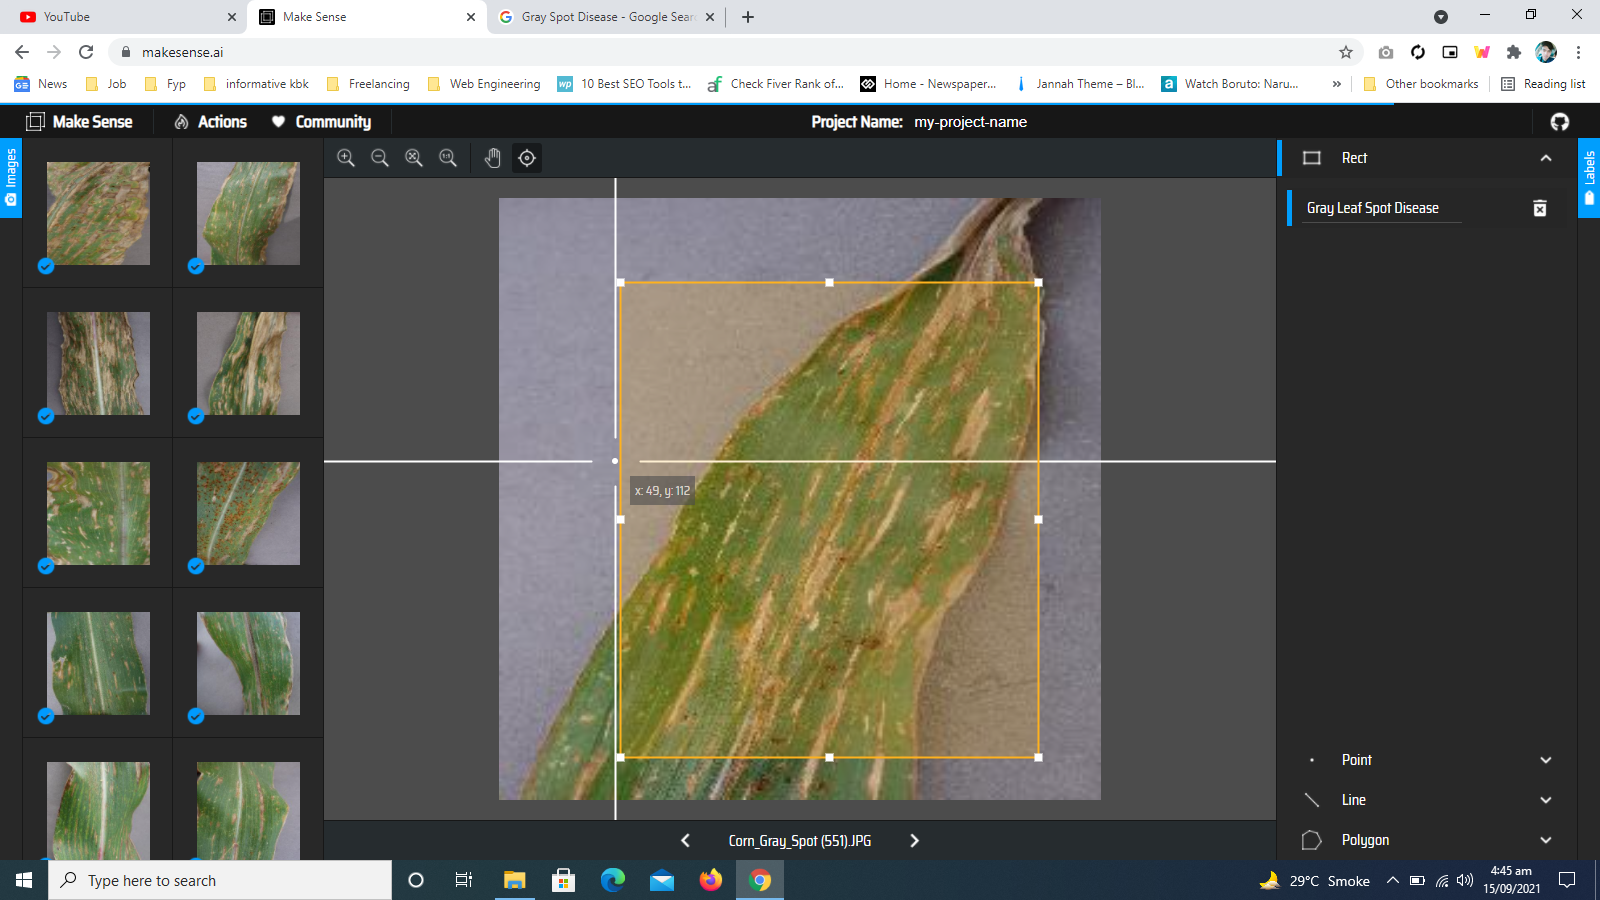Go to the previous image arrow
This screenshot has height=900, width=1600.
coord(685,841)
